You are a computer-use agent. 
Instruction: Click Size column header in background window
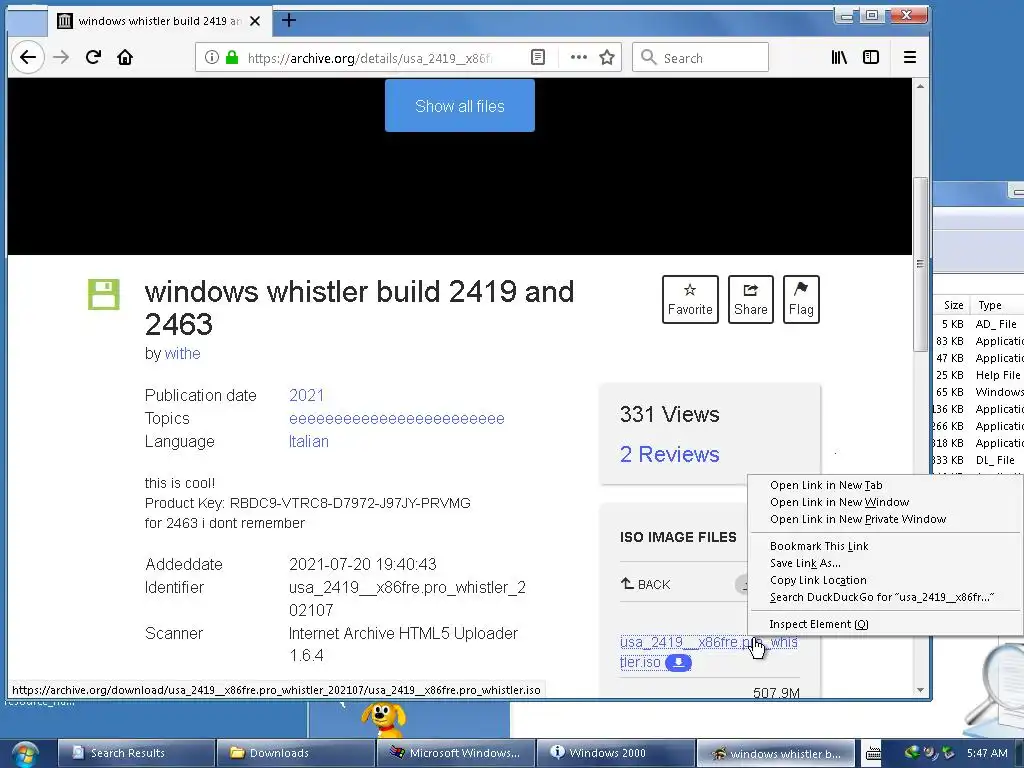click(953, 305)
